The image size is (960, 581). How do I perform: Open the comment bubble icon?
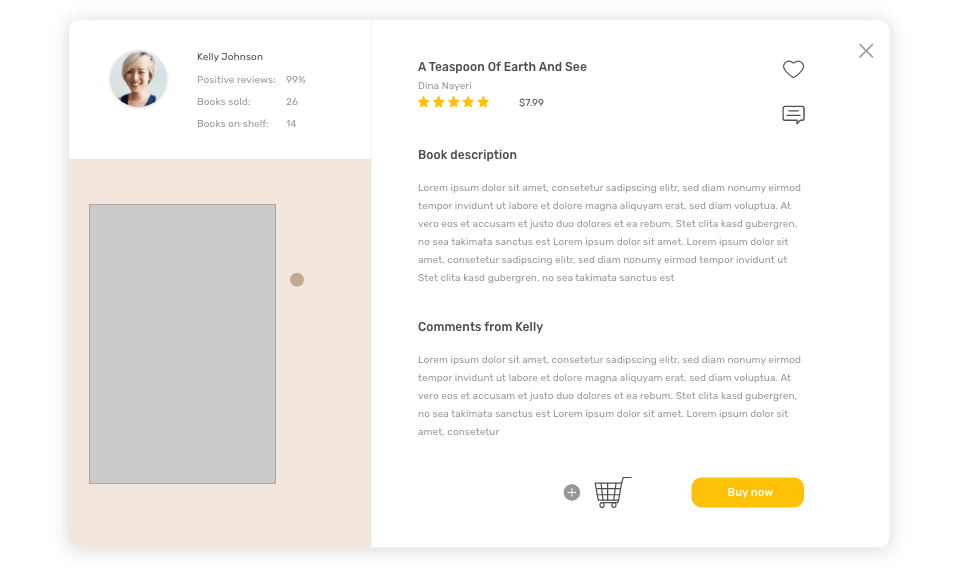coord(793,114)
